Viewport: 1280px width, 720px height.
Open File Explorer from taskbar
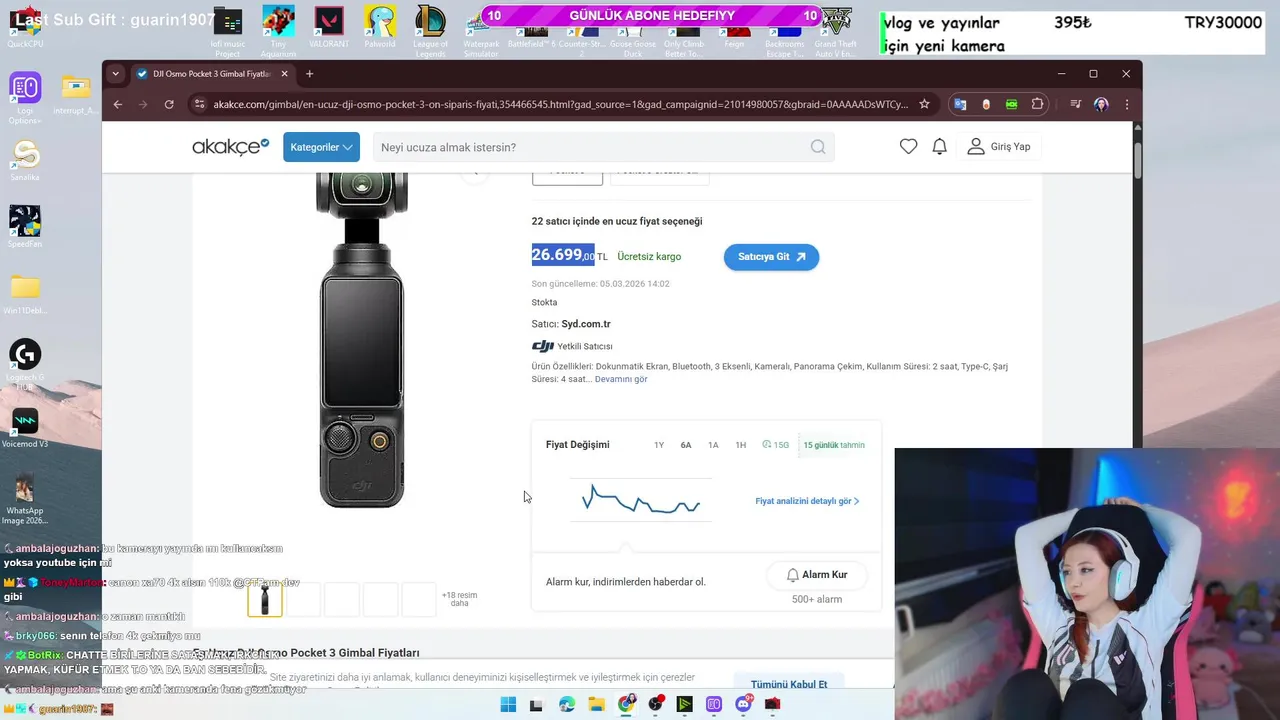(x=597, y=705)
